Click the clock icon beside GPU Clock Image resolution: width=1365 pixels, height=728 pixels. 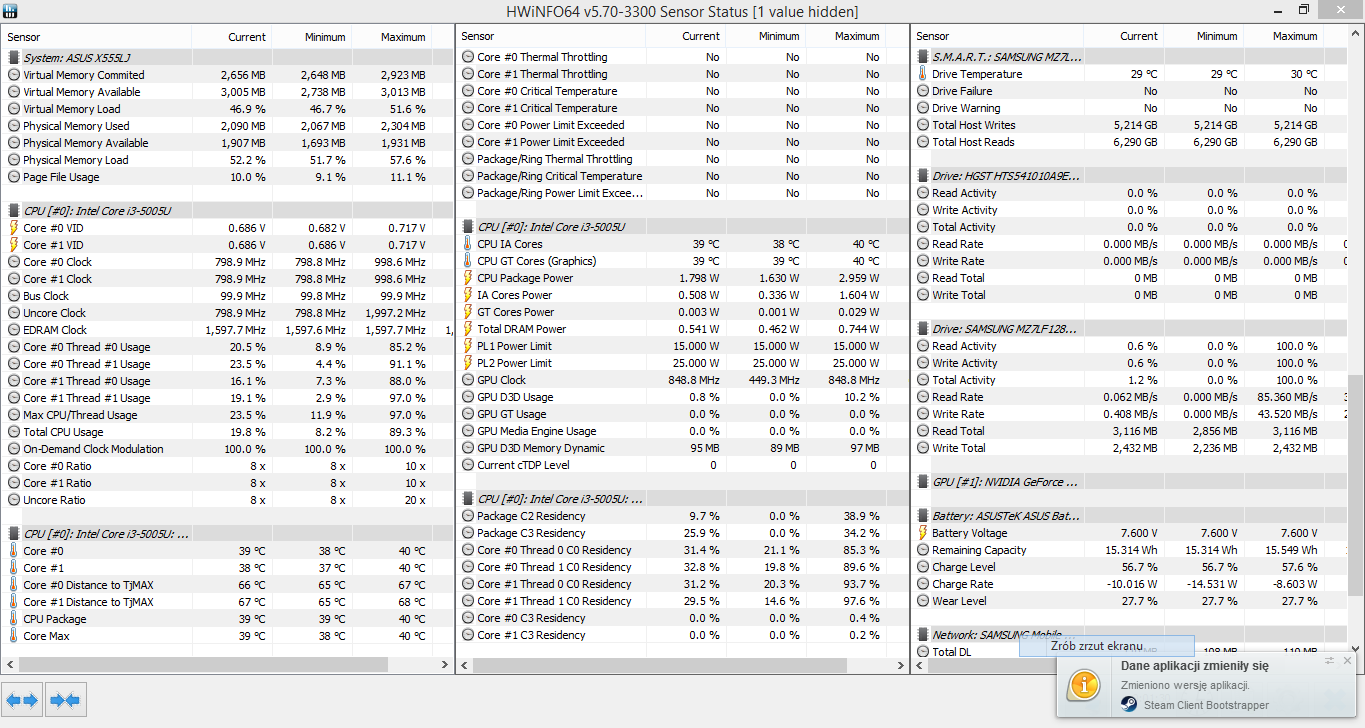pos(465,380)
